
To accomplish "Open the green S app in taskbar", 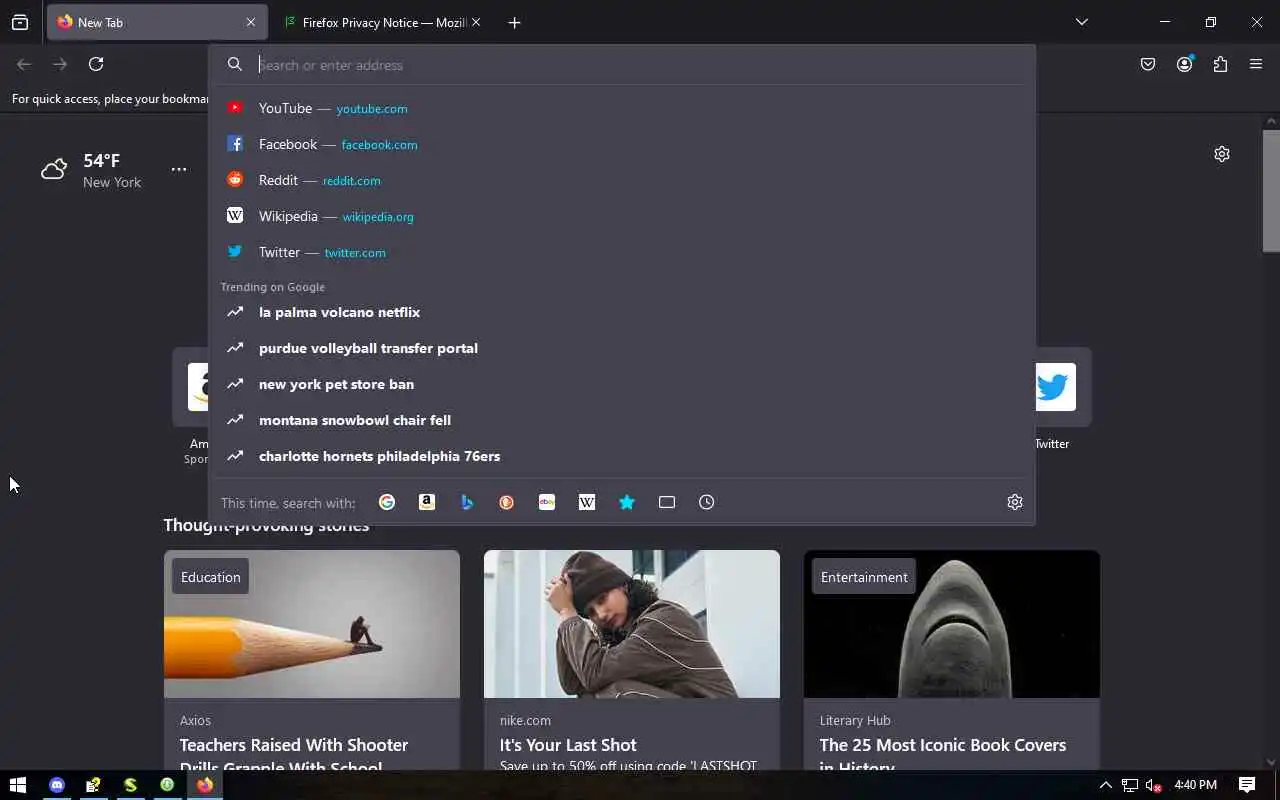I will [x=130, y=785].
